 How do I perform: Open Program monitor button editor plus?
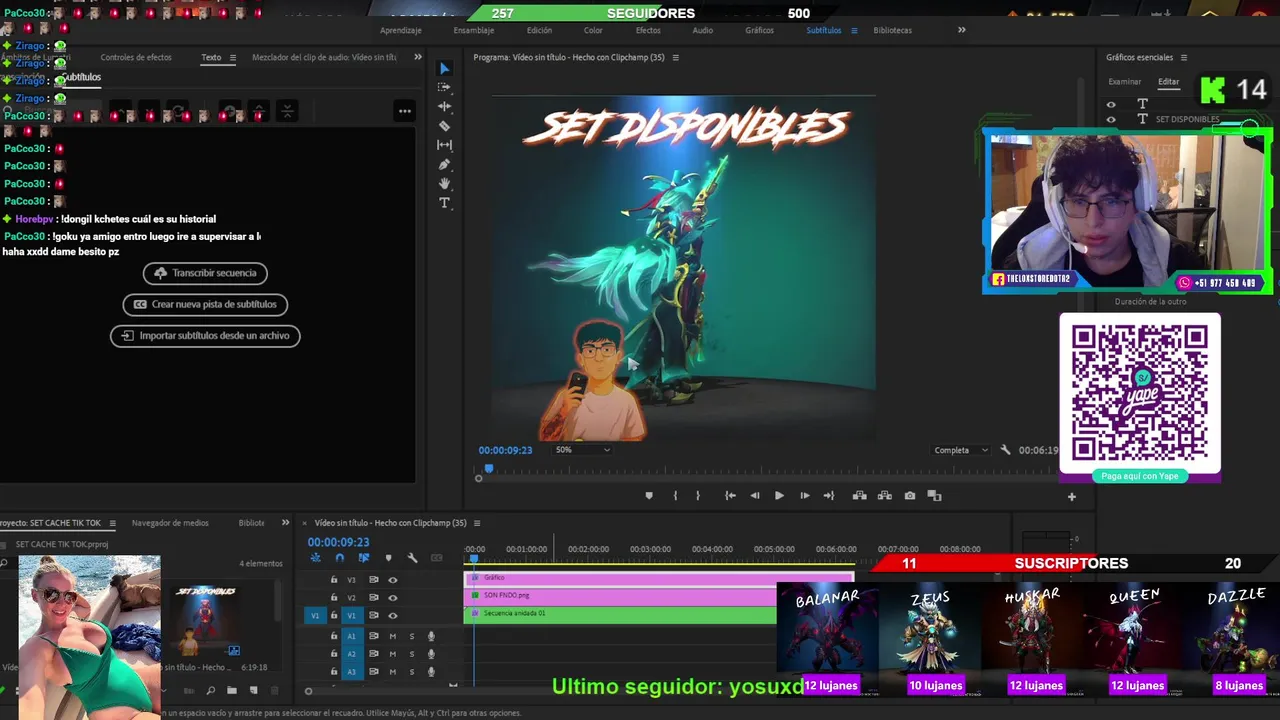click(1072, 497)
